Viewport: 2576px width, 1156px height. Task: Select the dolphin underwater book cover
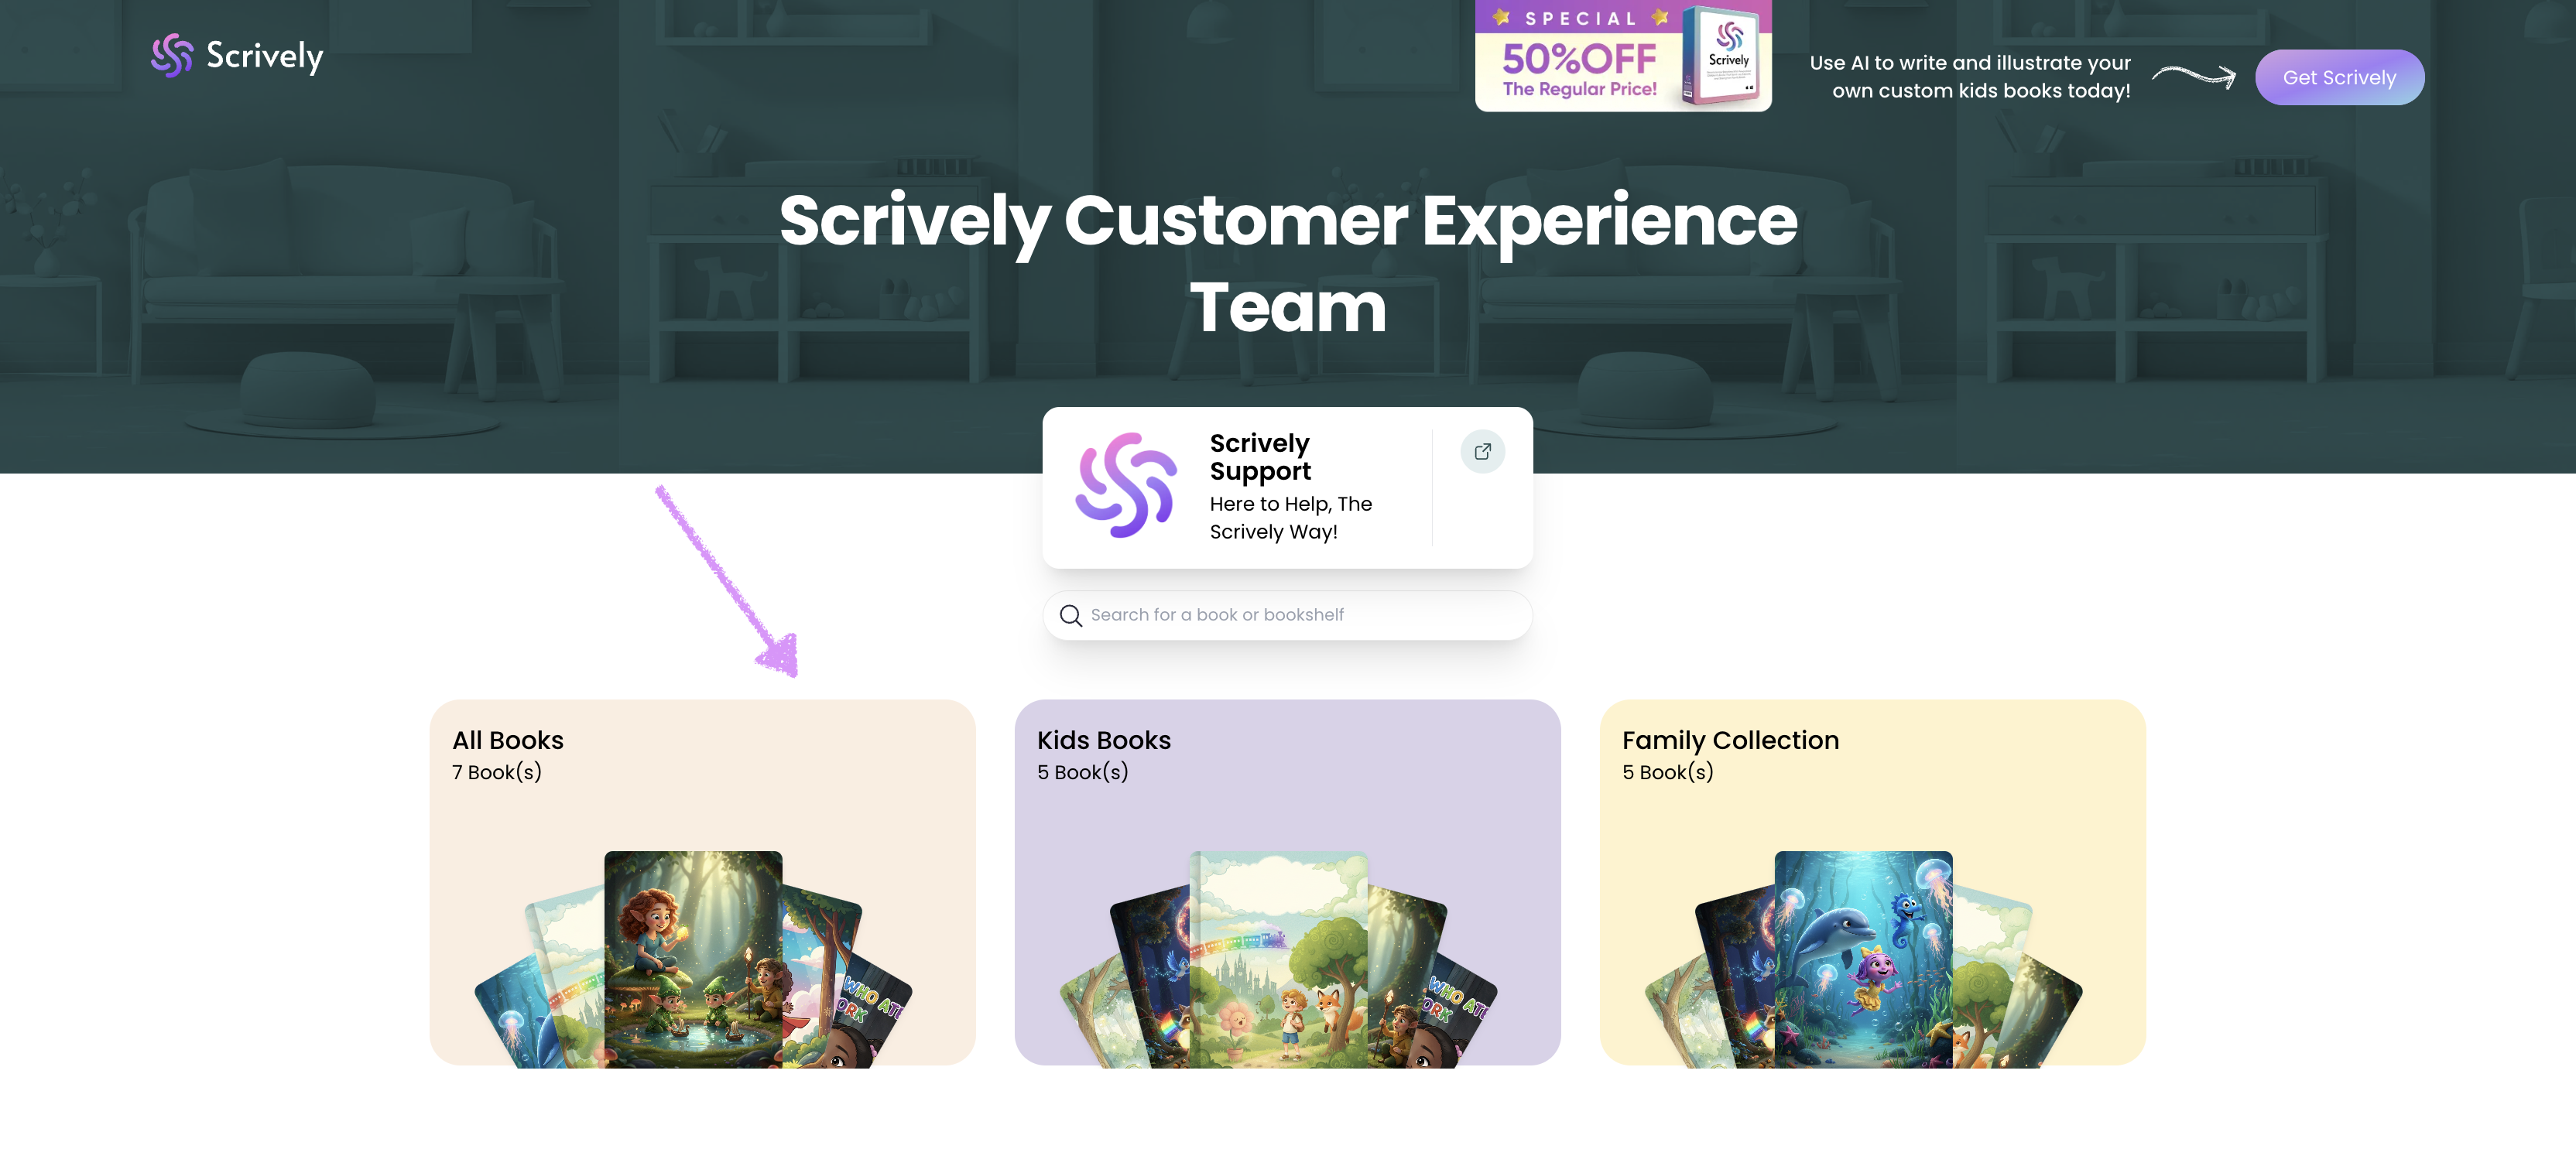point(1863,958)
